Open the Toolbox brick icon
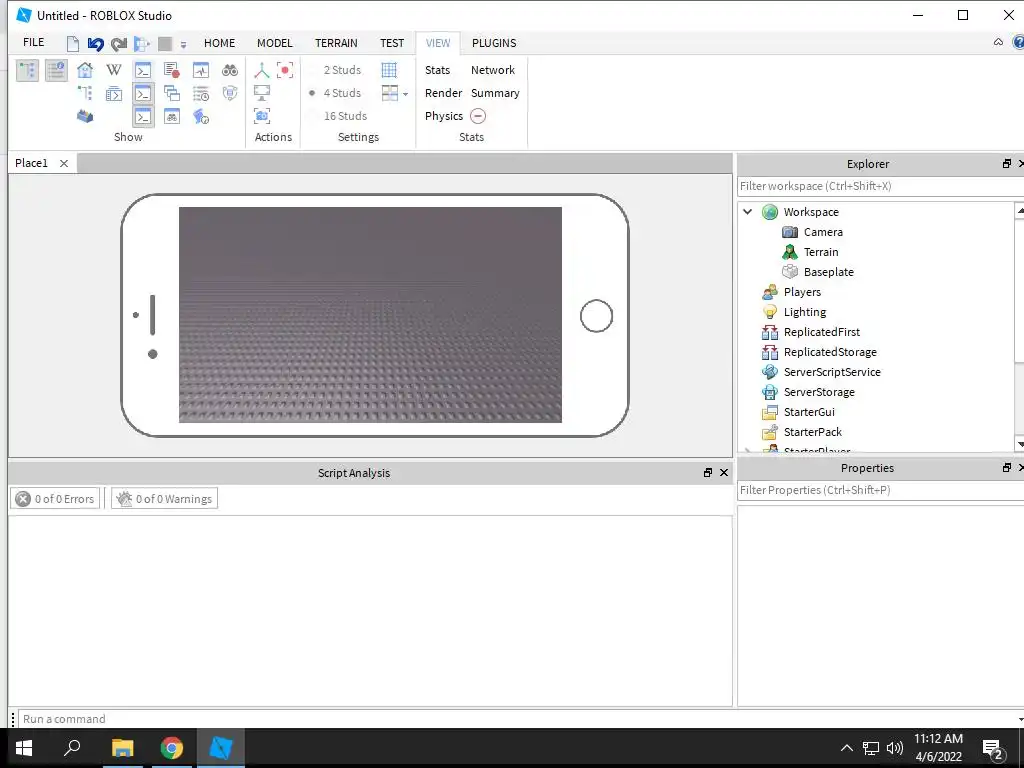The height and width of the screenshot is (768, 1024). (85, 116)
